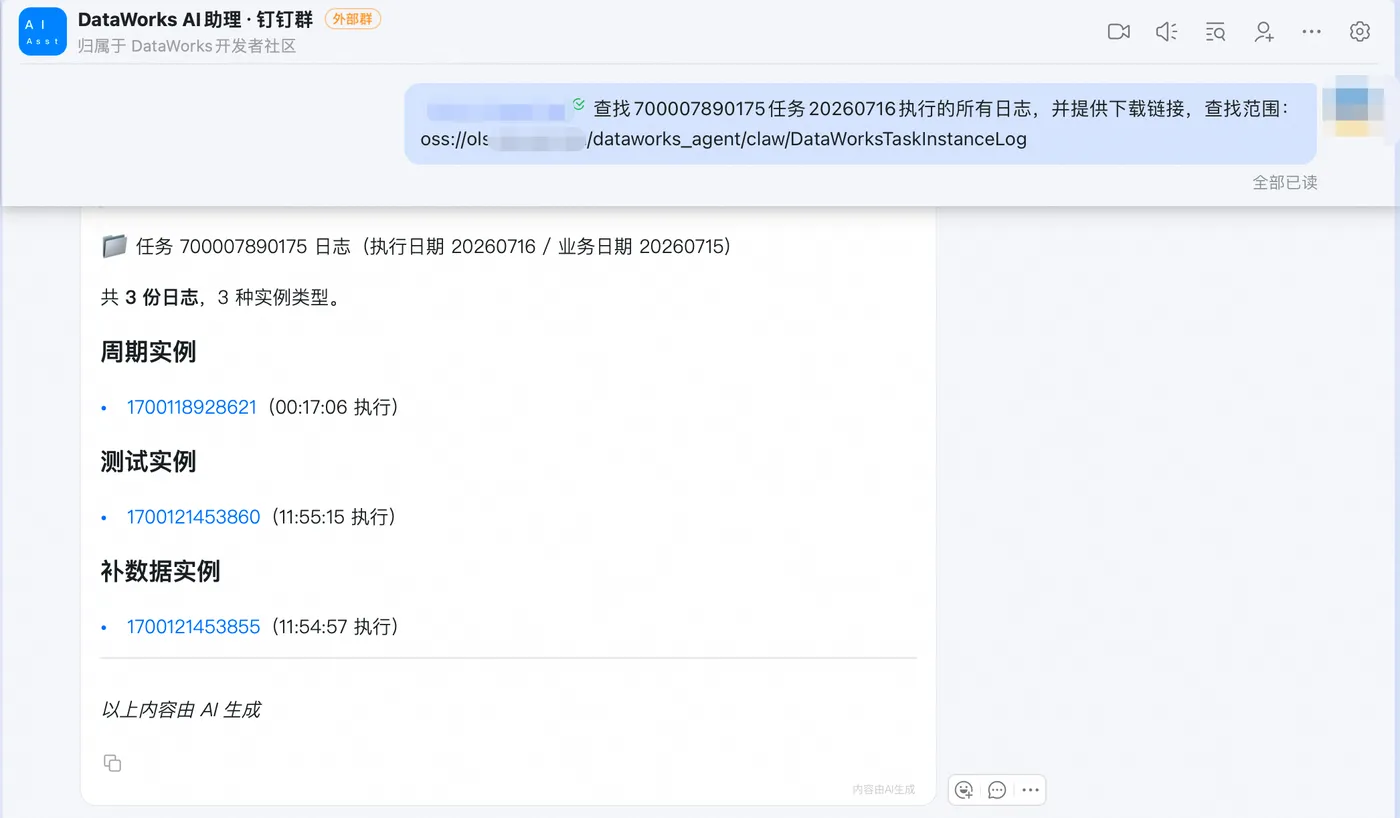Open log link 1700121453855

193,627
